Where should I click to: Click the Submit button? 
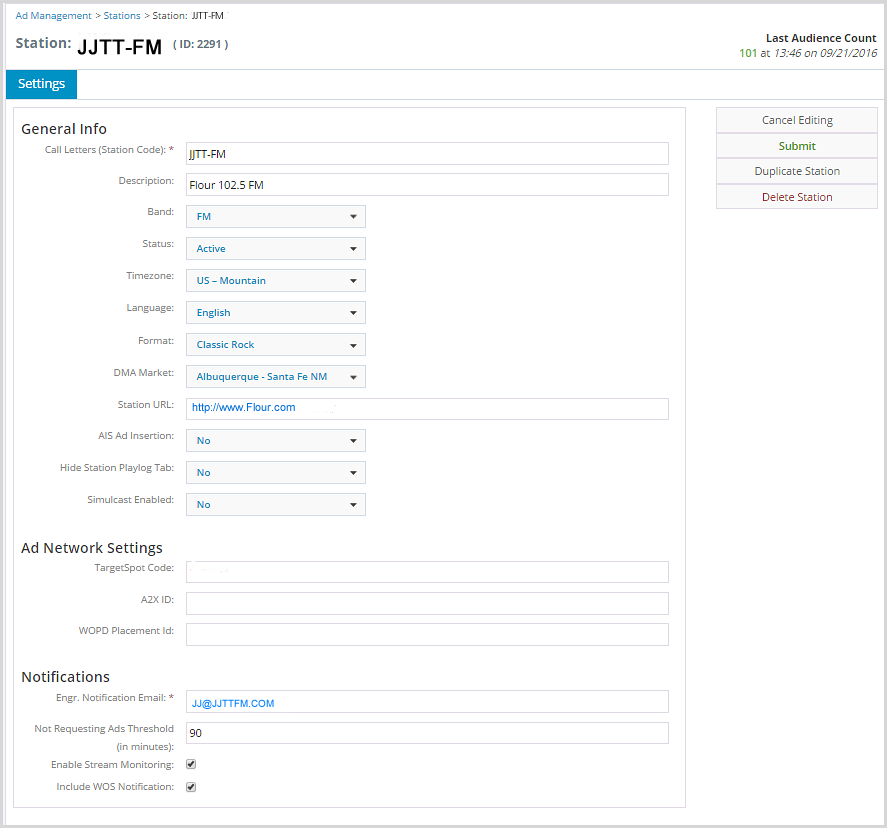[x=796, y=146]
